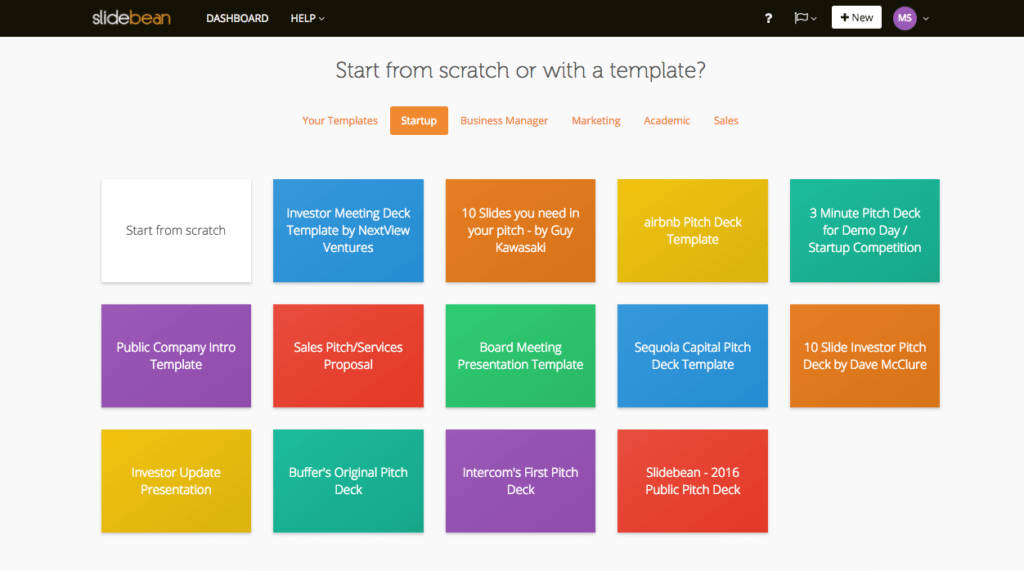The height and width of the screenshot is (571, 1024).
Task: Switch to Your Templates tab
Action: 340,120
